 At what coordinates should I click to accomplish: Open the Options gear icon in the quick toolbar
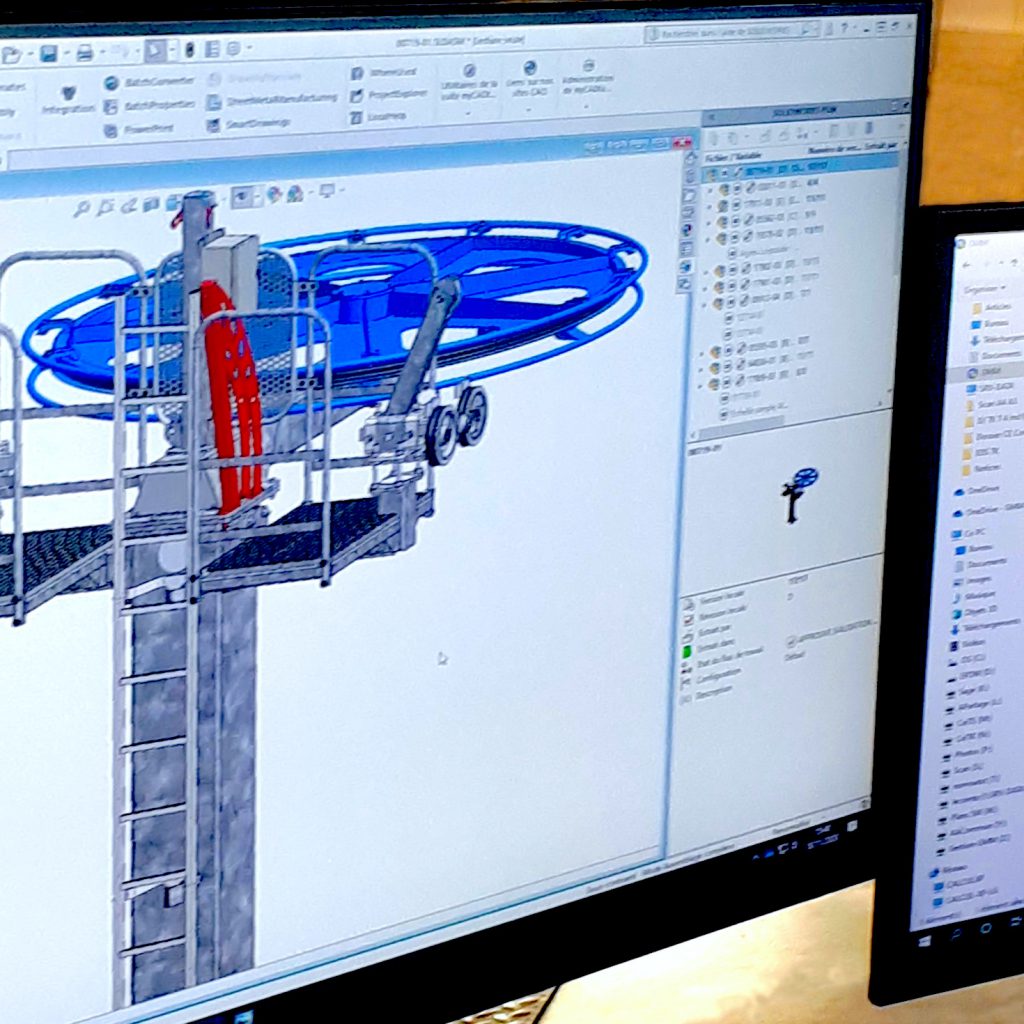[x=234, y=48]
